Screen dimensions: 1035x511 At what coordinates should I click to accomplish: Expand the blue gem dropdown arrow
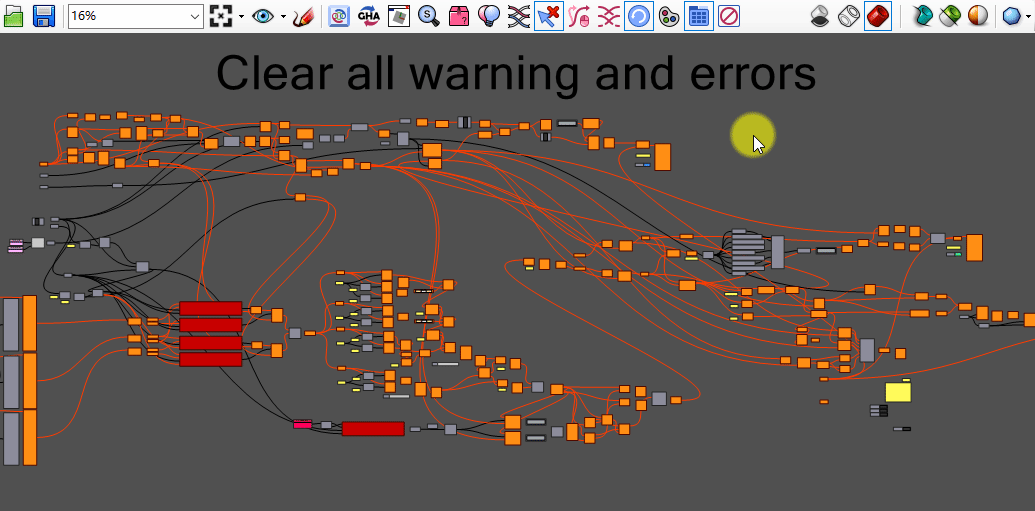1029,16
